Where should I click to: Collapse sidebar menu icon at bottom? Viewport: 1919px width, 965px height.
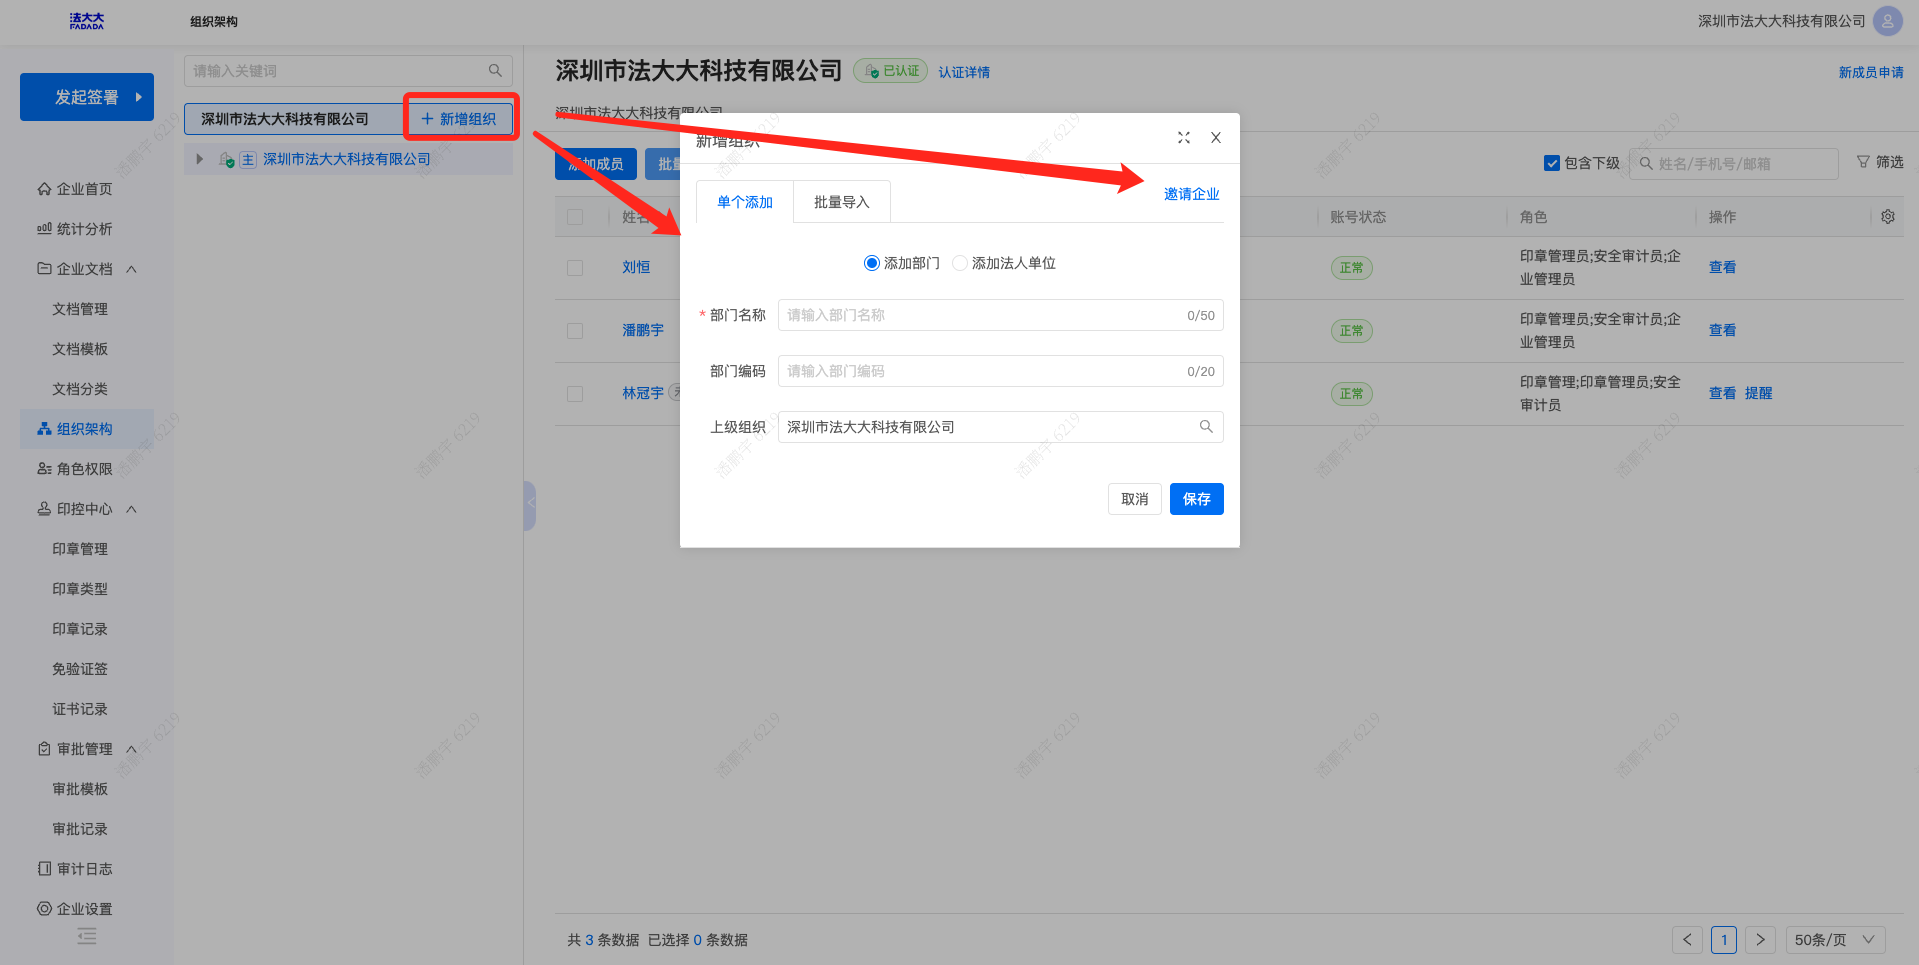(x=87, y=936)
